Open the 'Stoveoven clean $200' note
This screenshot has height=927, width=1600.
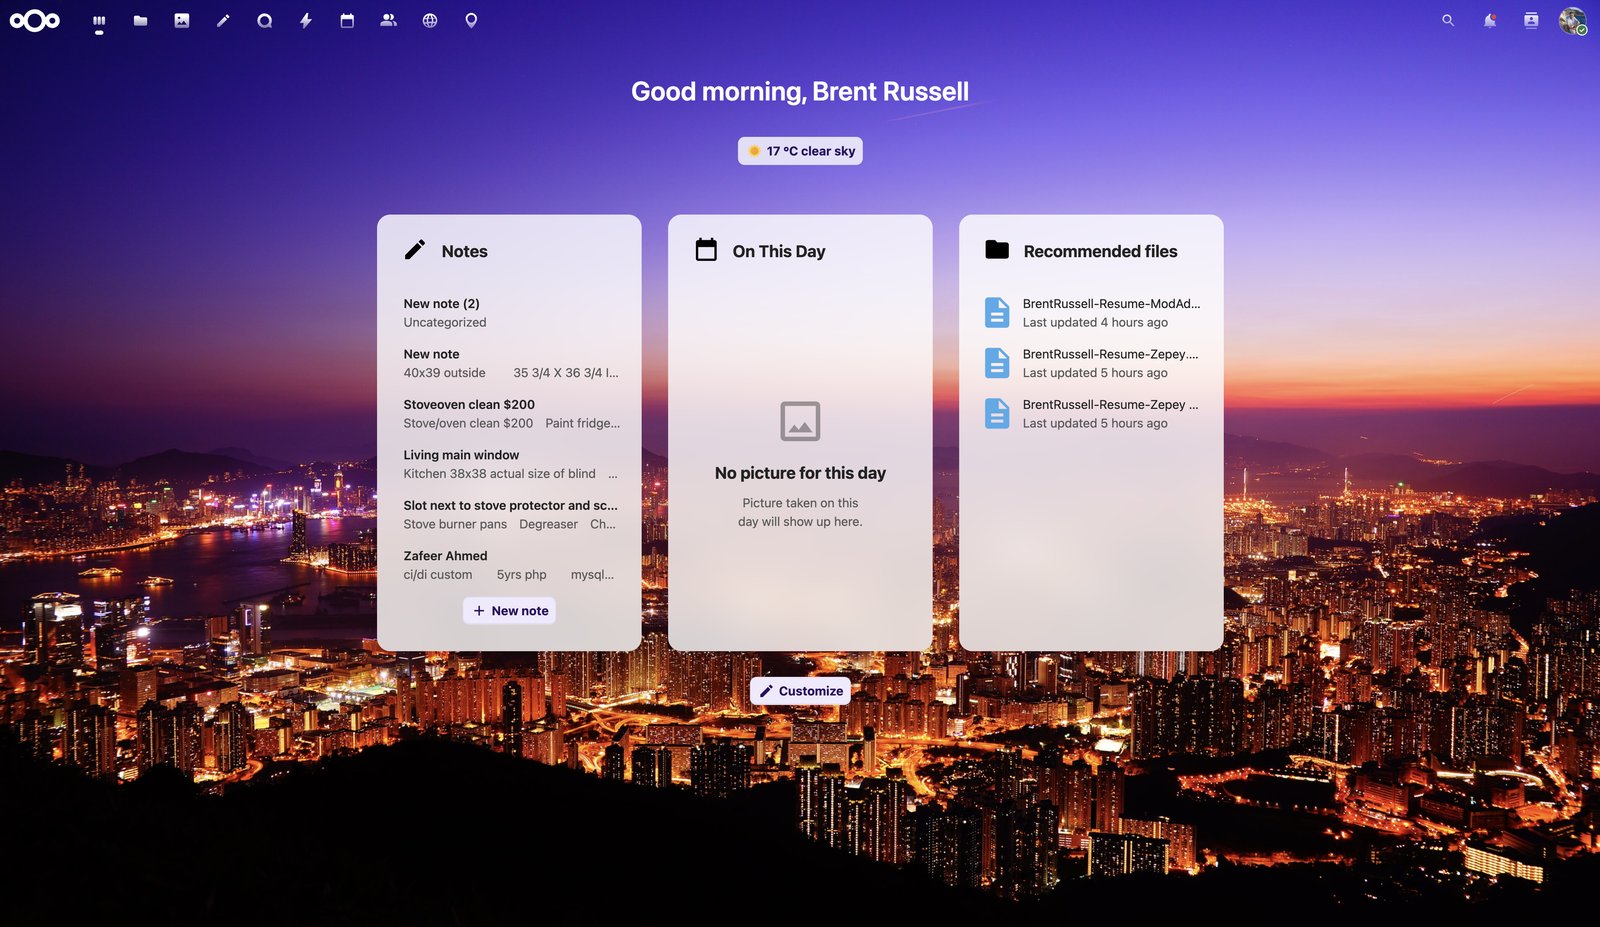[x=510, y=414]
